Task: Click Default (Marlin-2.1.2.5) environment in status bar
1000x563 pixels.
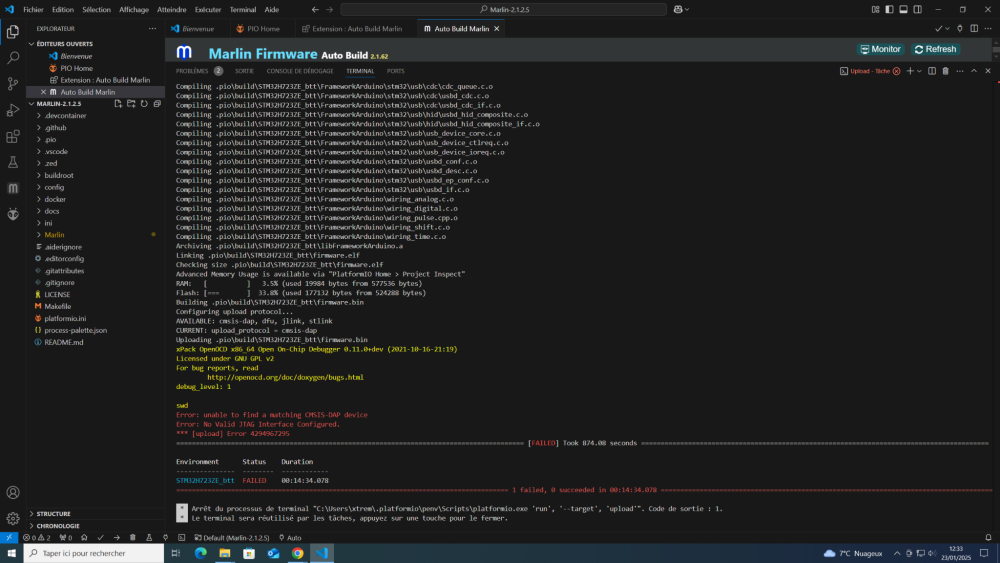Action: coord(232,537)
